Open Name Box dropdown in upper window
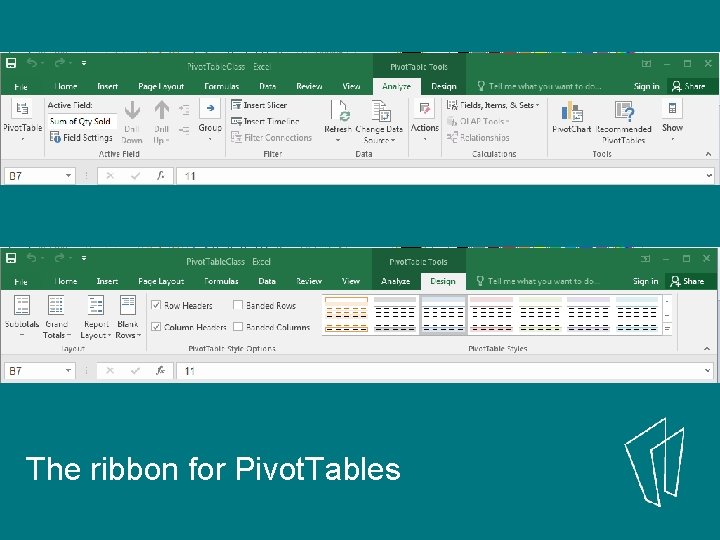Screen dimensions: 720x540 pyautogui.click(x=68, y=176)
